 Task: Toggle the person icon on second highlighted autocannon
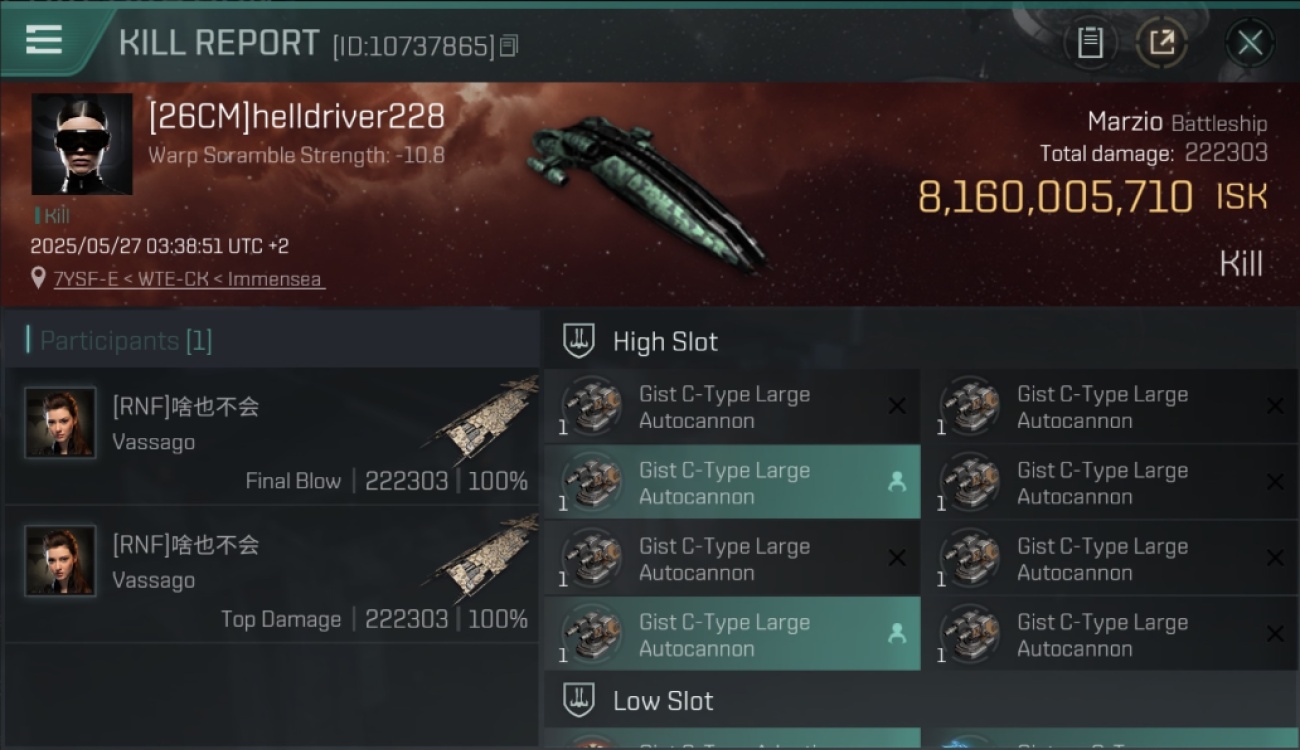click(897, 633)
